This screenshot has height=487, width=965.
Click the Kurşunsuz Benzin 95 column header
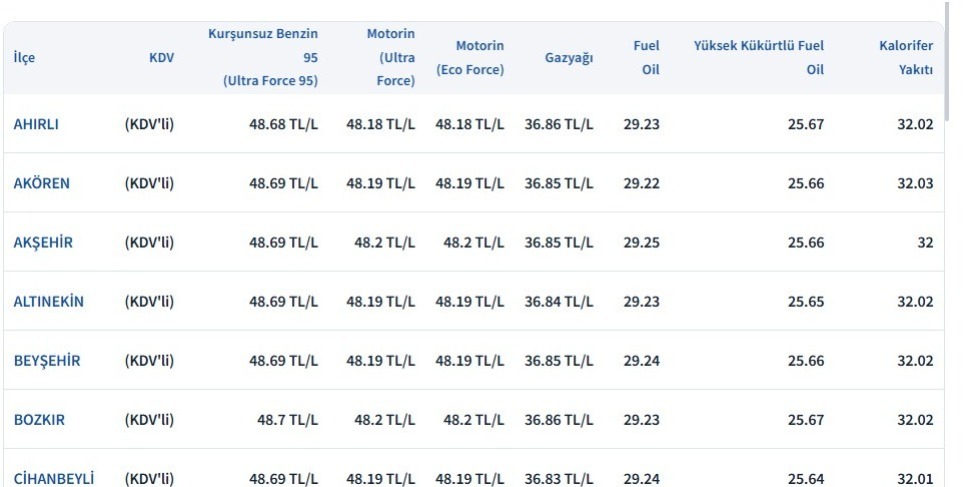[x=263, y=57]
